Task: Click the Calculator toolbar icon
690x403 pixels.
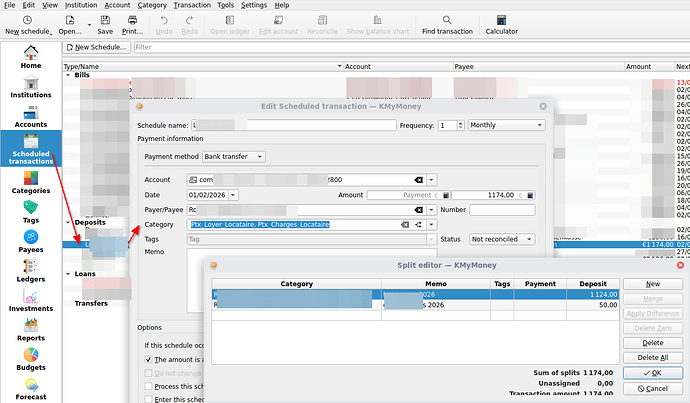Action: pos(501,24)
